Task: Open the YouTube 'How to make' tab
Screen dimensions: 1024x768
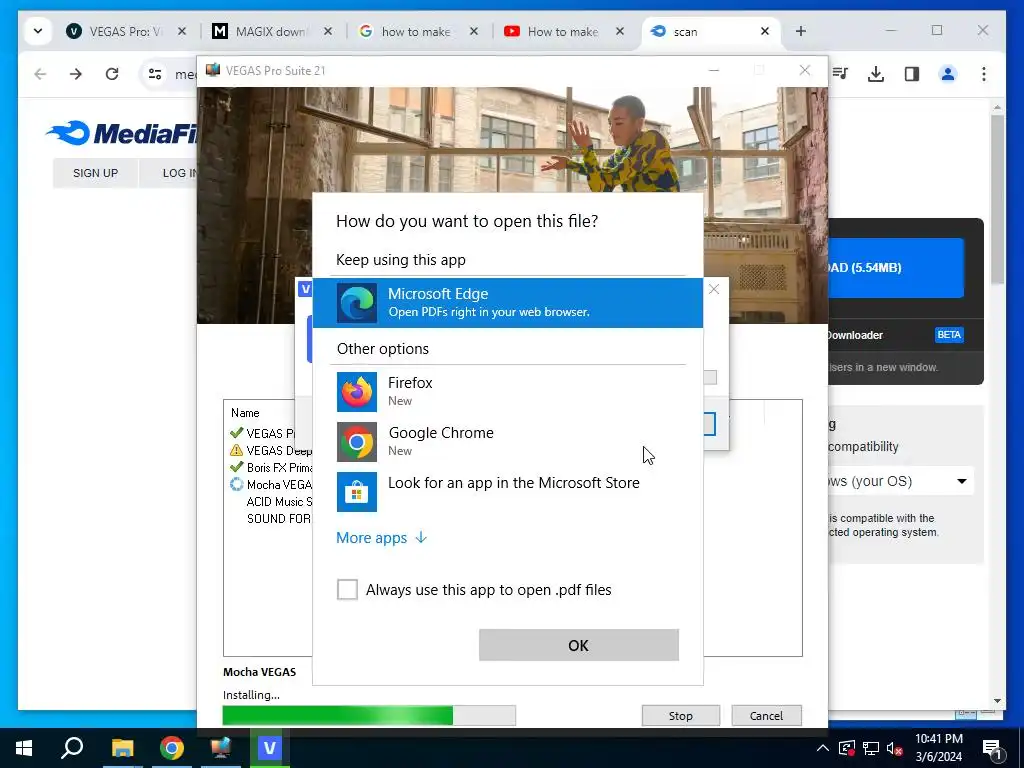Action: [562, 31]
